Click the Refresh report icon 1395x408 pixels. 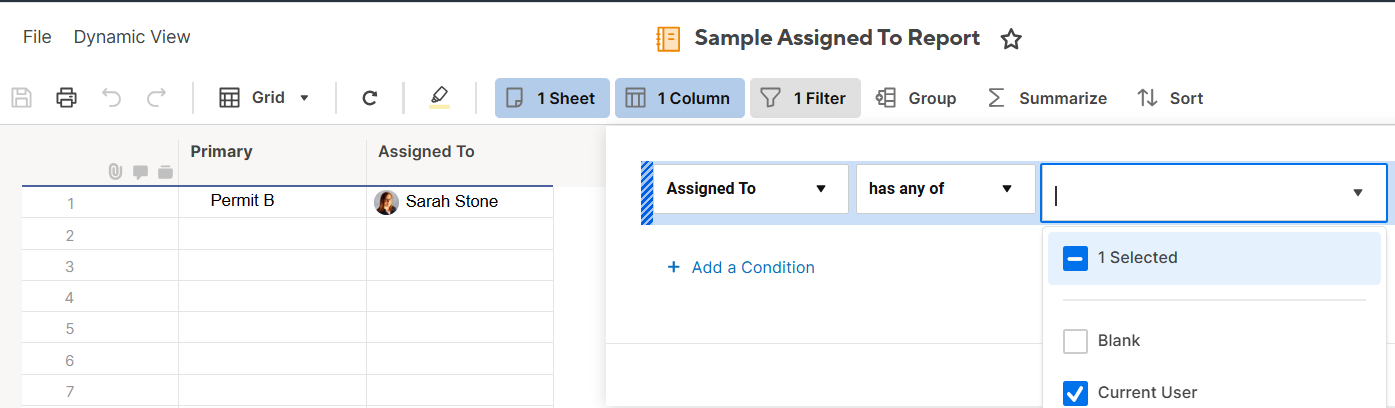click(369, 98)
